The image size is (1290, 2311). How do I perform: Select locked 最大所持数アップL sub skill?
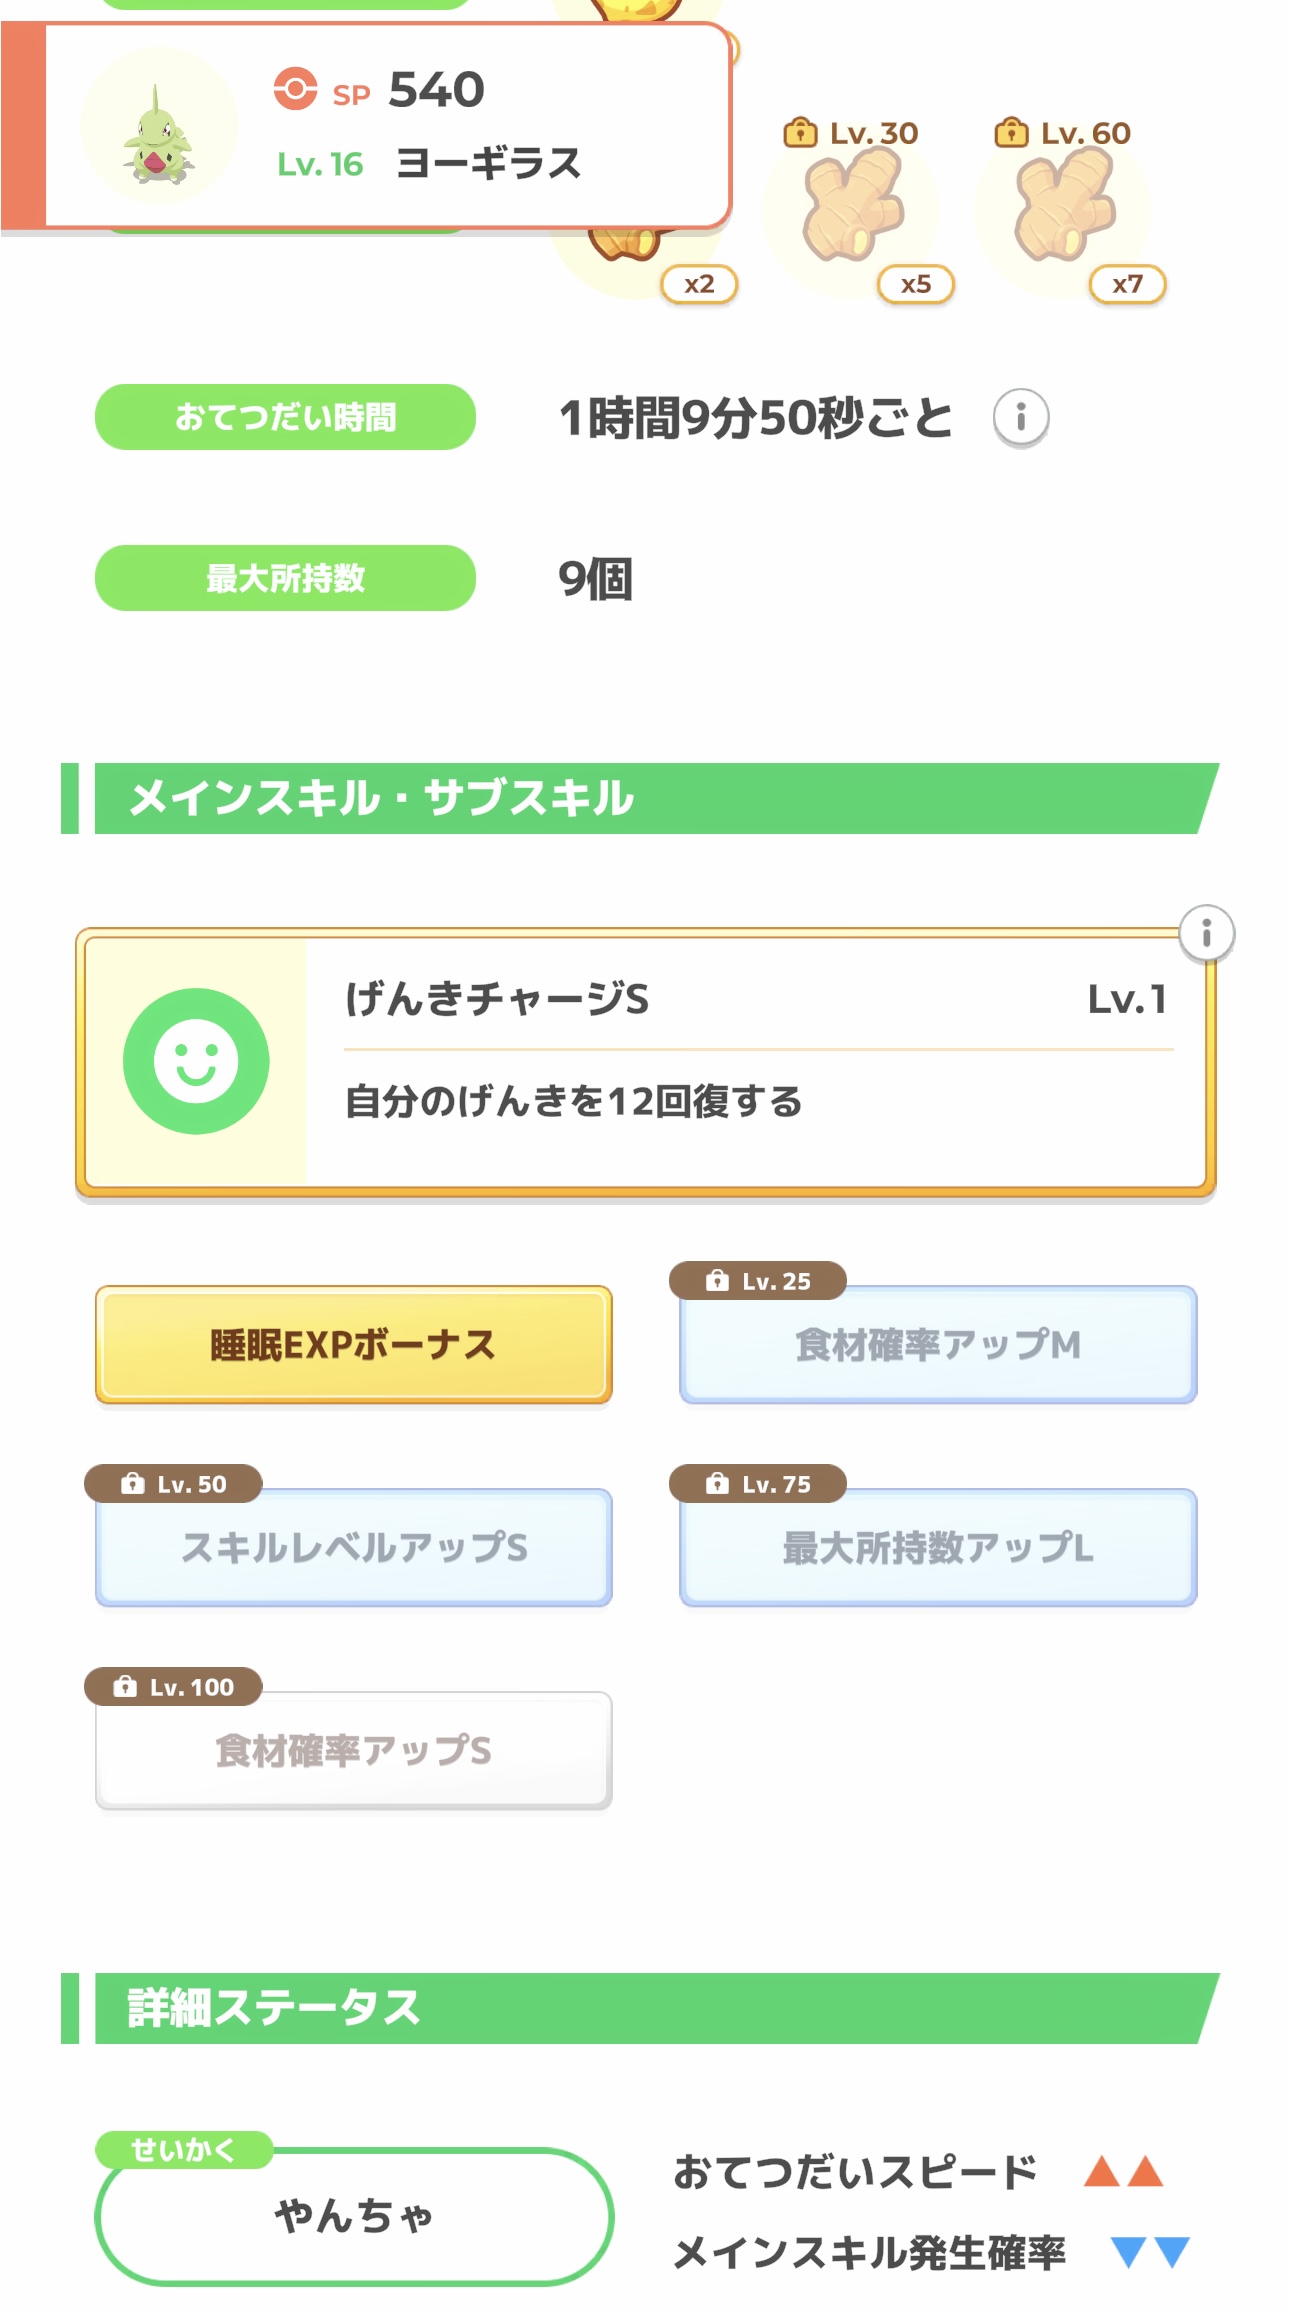coord(937,1548)
